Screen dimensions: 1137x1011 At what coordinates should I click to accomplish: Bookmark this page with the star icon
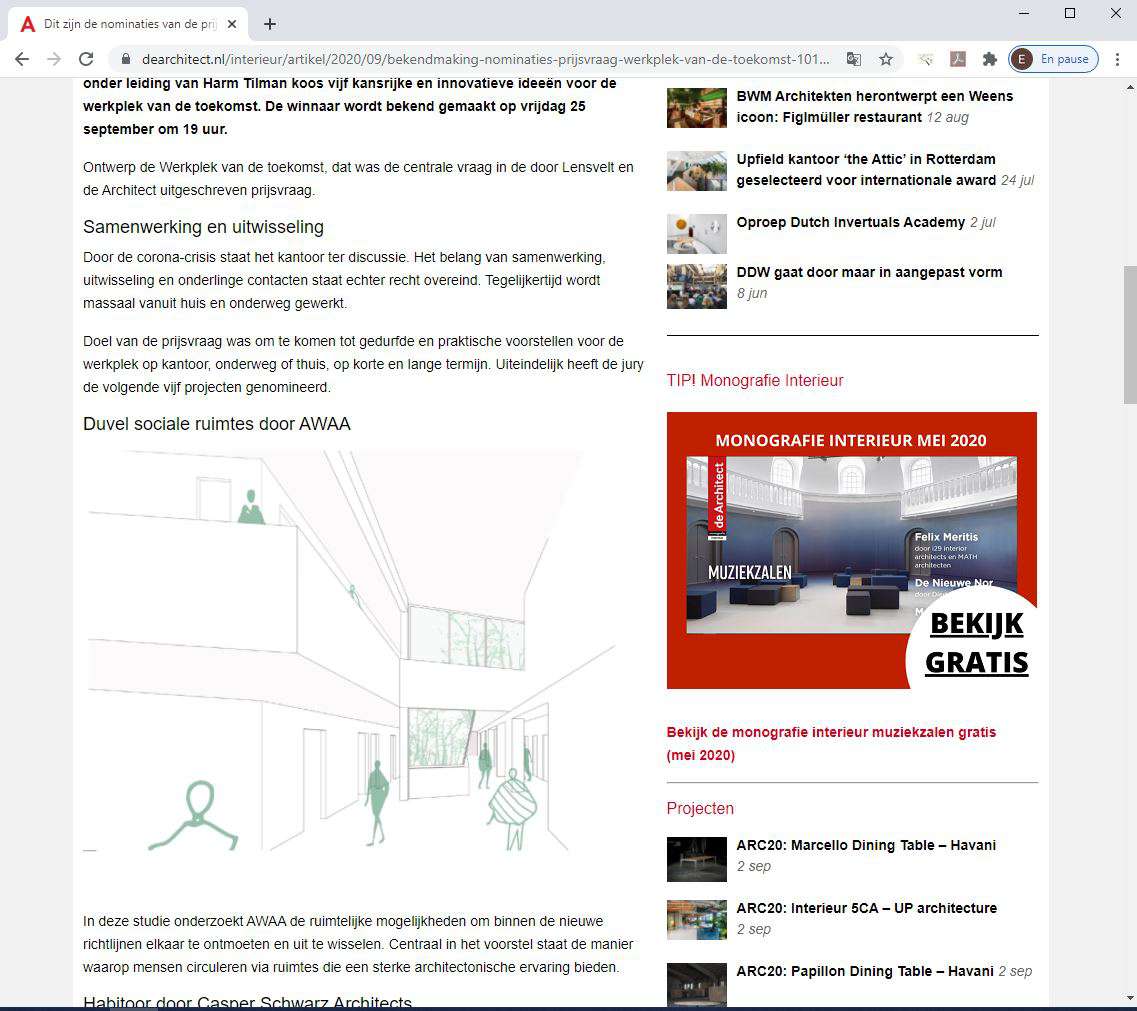pos(885,59)
